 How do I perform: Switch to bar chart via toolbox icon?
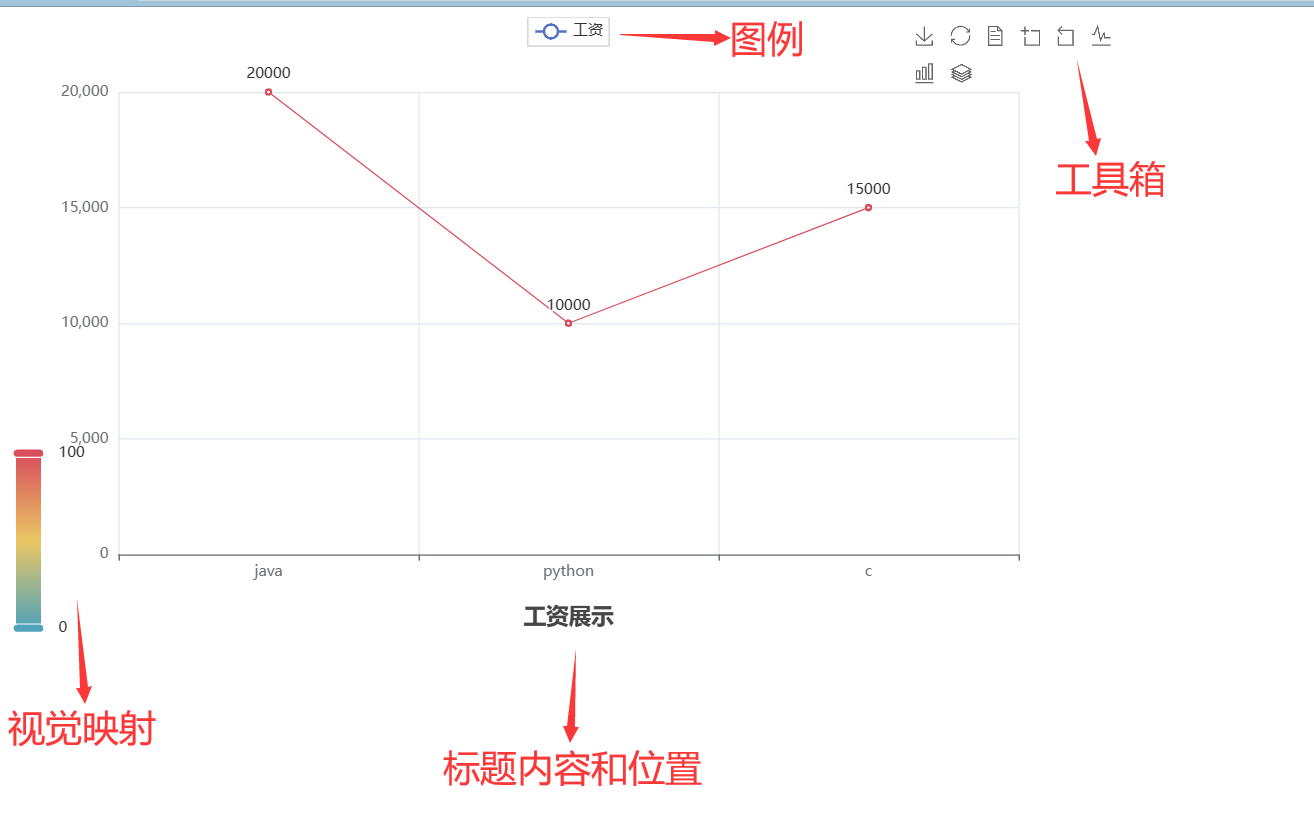click(924, 73)
